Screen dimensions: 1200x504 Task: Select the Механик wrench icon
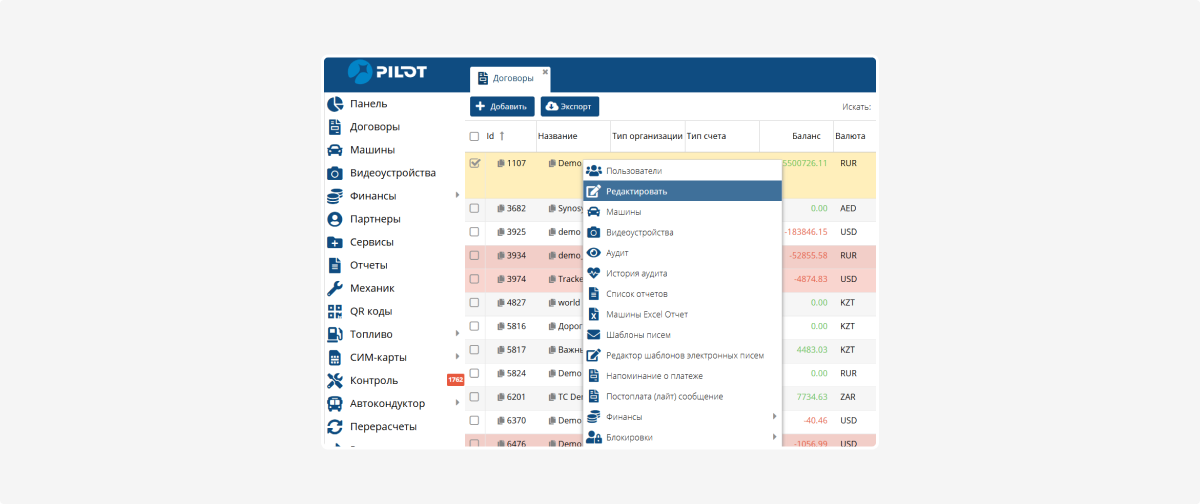coord(335,288)
